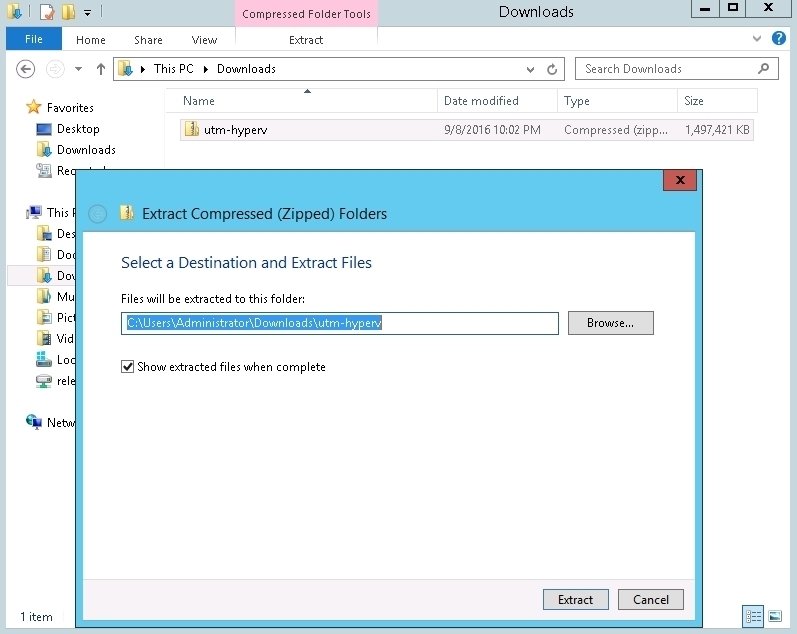The height and width of the screenshot is (634, 797).
Task: Click the Favorites star icon
Action: tap(34, 107)
